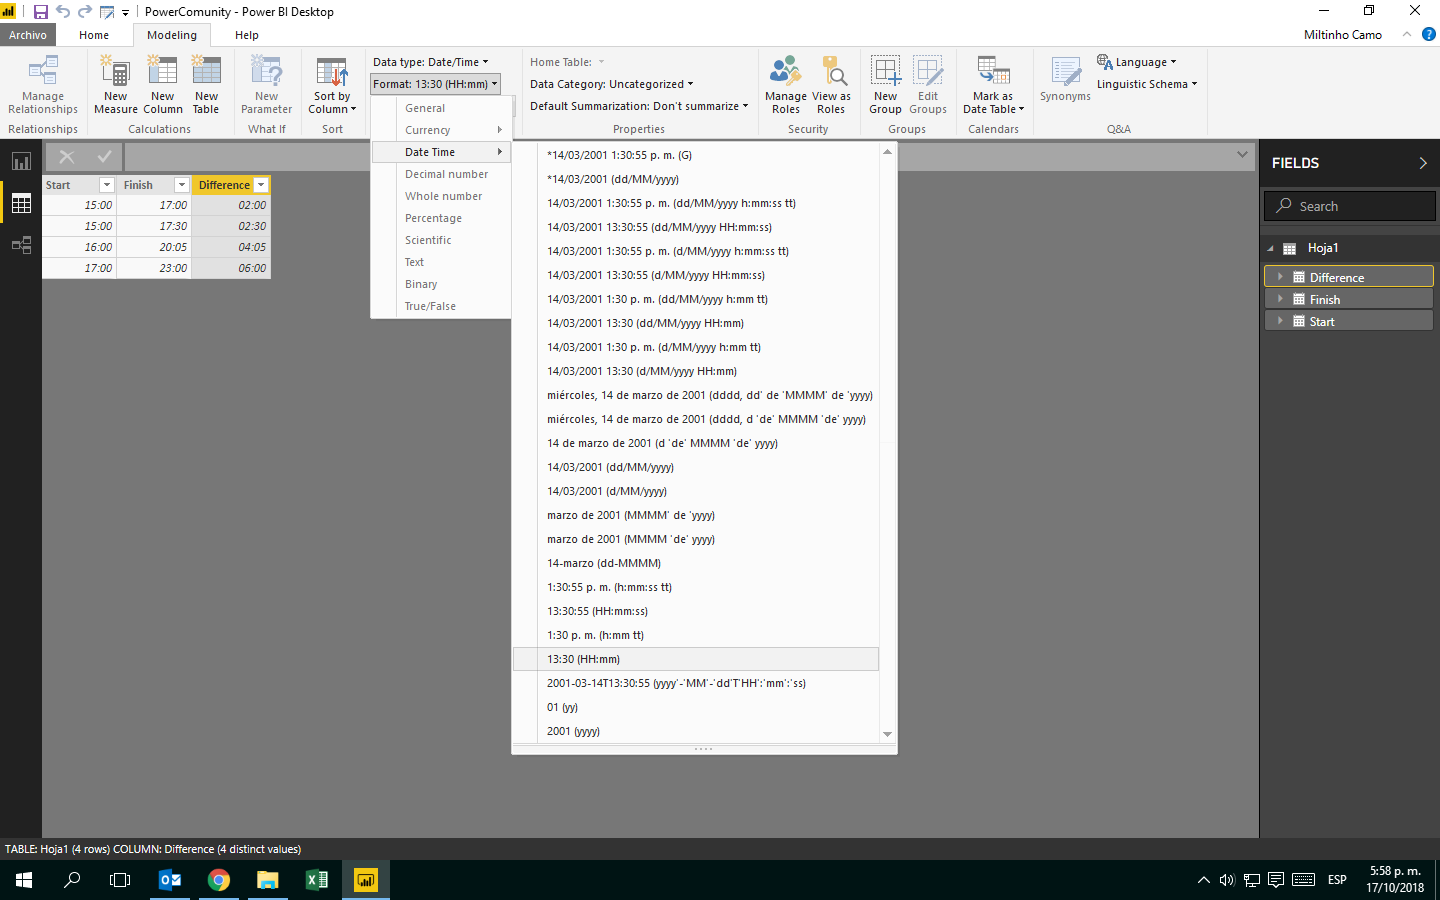Undo the last action

63,12
